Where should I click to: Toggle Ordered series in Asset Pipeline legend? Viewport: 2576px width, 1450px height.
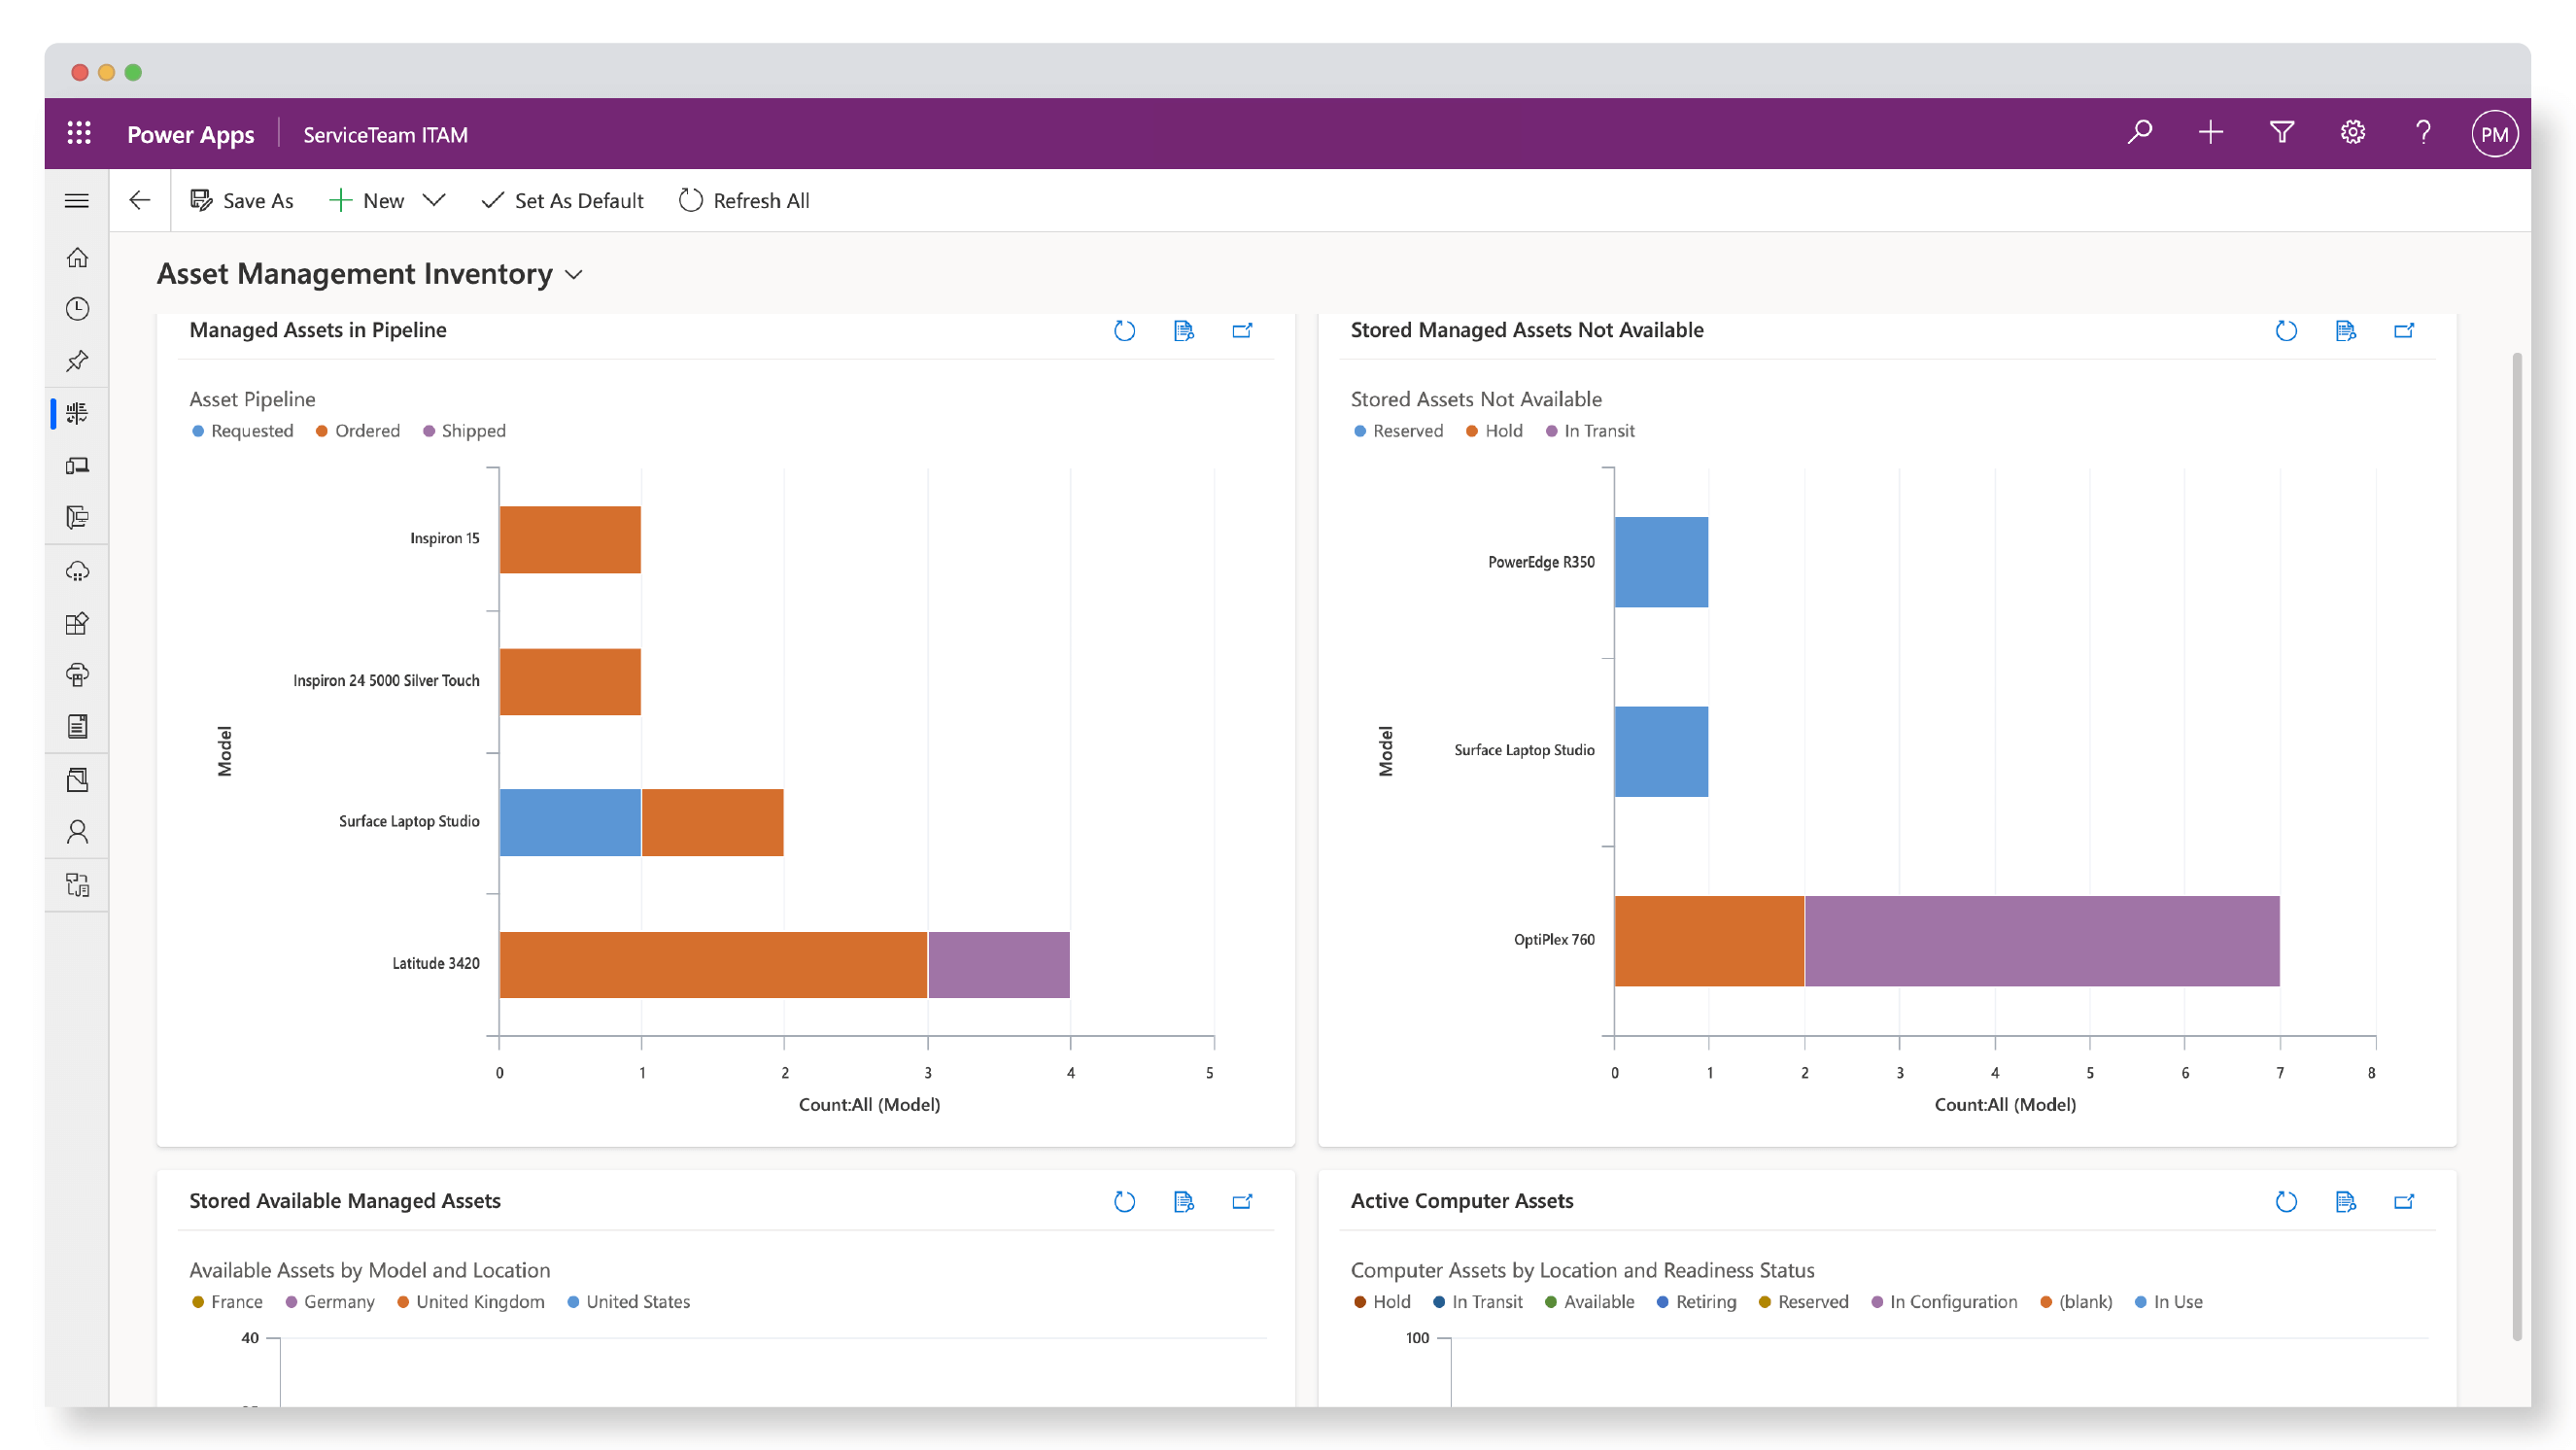(x=358, y=431)
